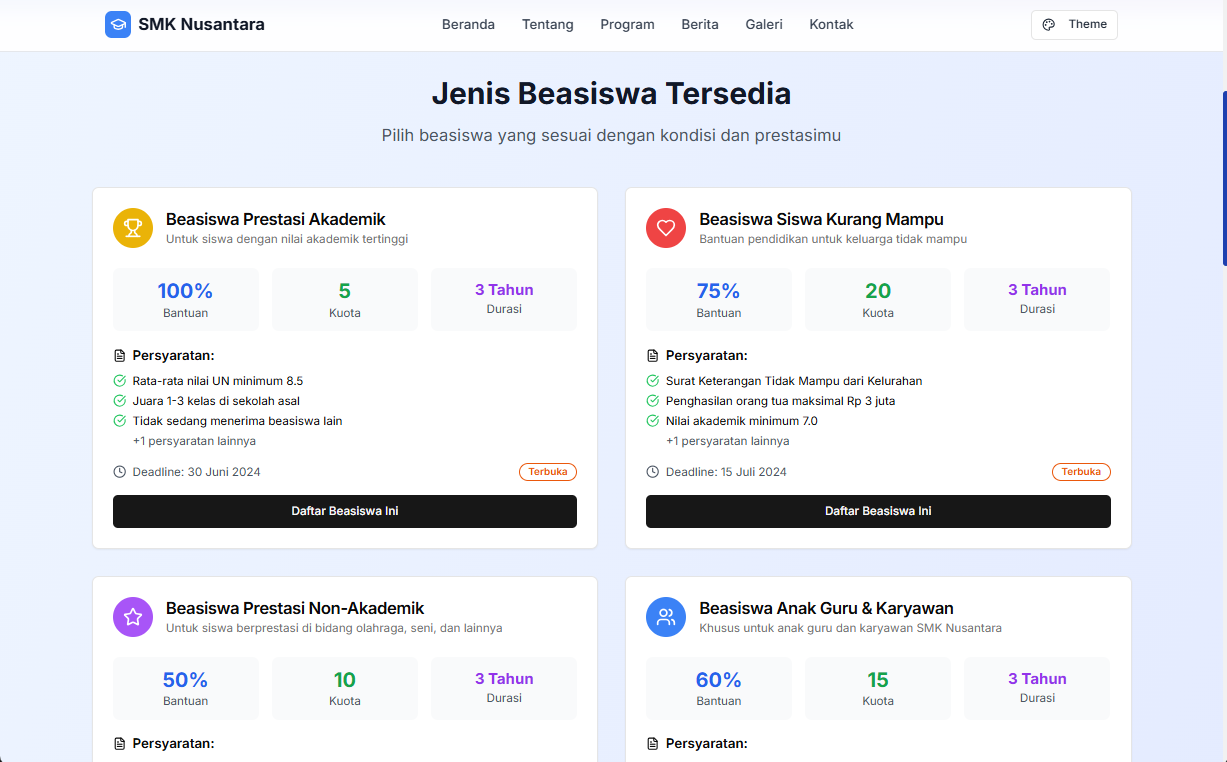Screen dimensions: 1227x762
Task: Open the Theme switcher
Action: click(x=1074, y=25)
